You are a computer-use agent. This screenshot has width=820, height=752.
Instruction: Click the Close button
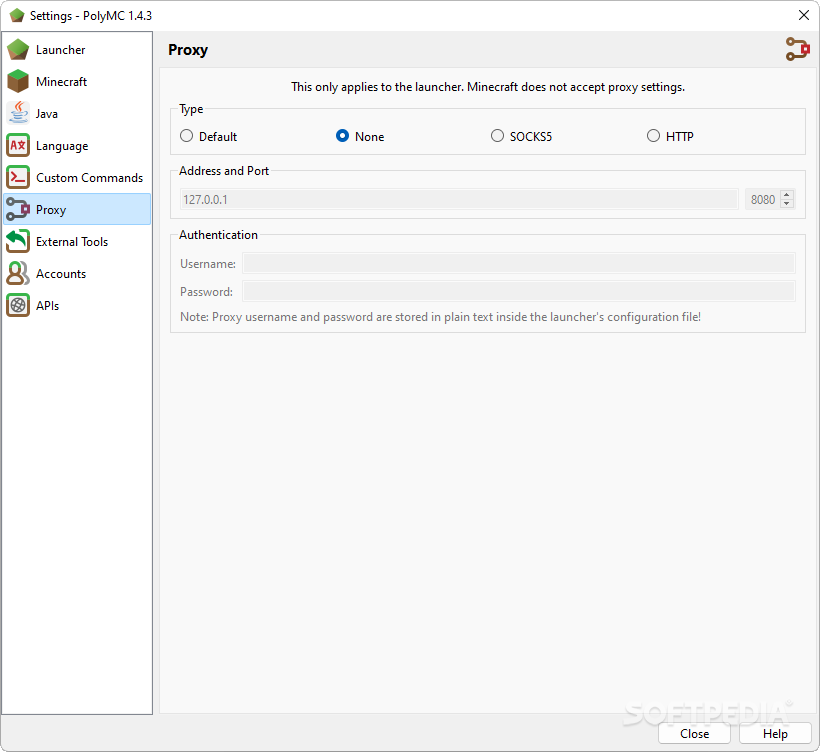tap(694, 733)
